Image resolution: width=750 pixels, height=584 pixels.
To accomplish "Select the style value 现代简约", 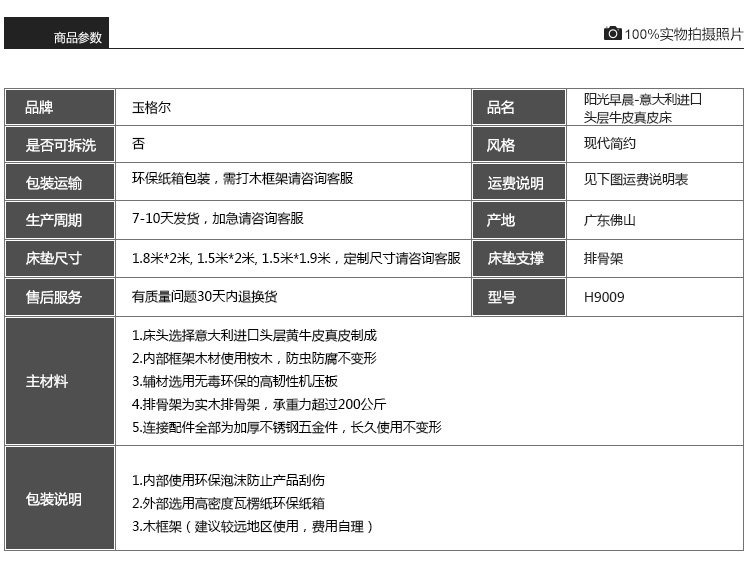I will [609, 143].
